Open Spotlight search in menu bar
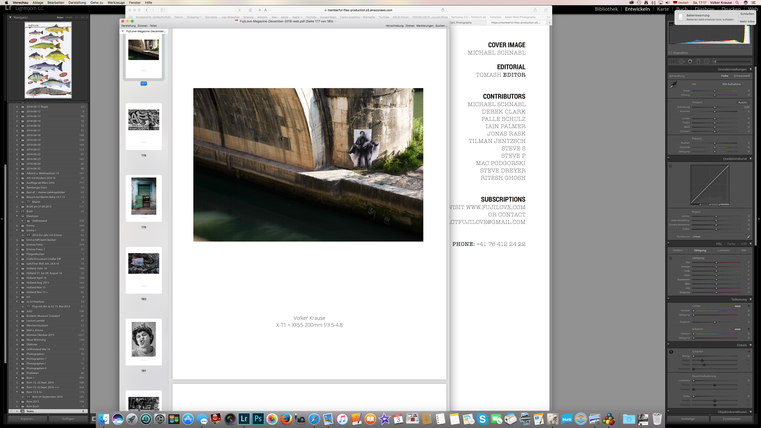This screenshot has width=761, height=428. [x=737, y=2]
